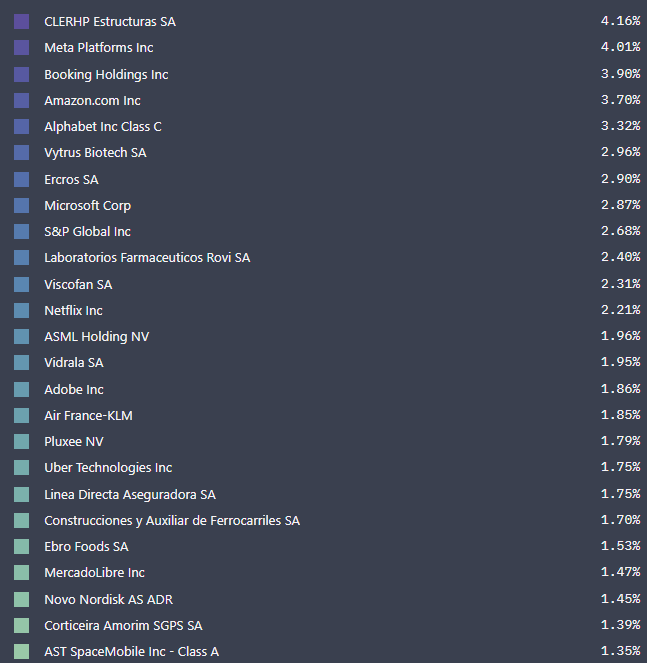Select the Novo Nordisk AS ADR name
This screenshot has height=663, width=647.
point(109,600)
